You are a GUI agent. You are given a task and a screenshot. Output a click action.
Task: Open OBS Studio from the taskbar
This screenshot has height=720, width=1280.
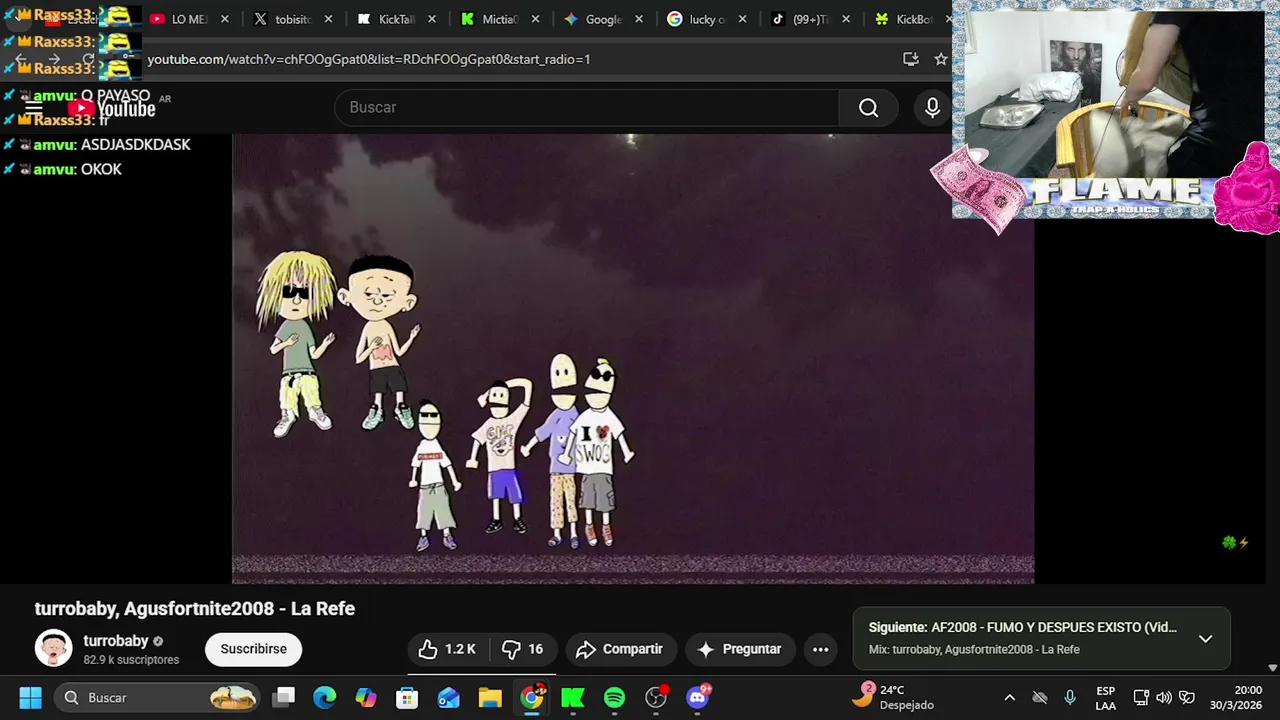click(x=656, y=697)
